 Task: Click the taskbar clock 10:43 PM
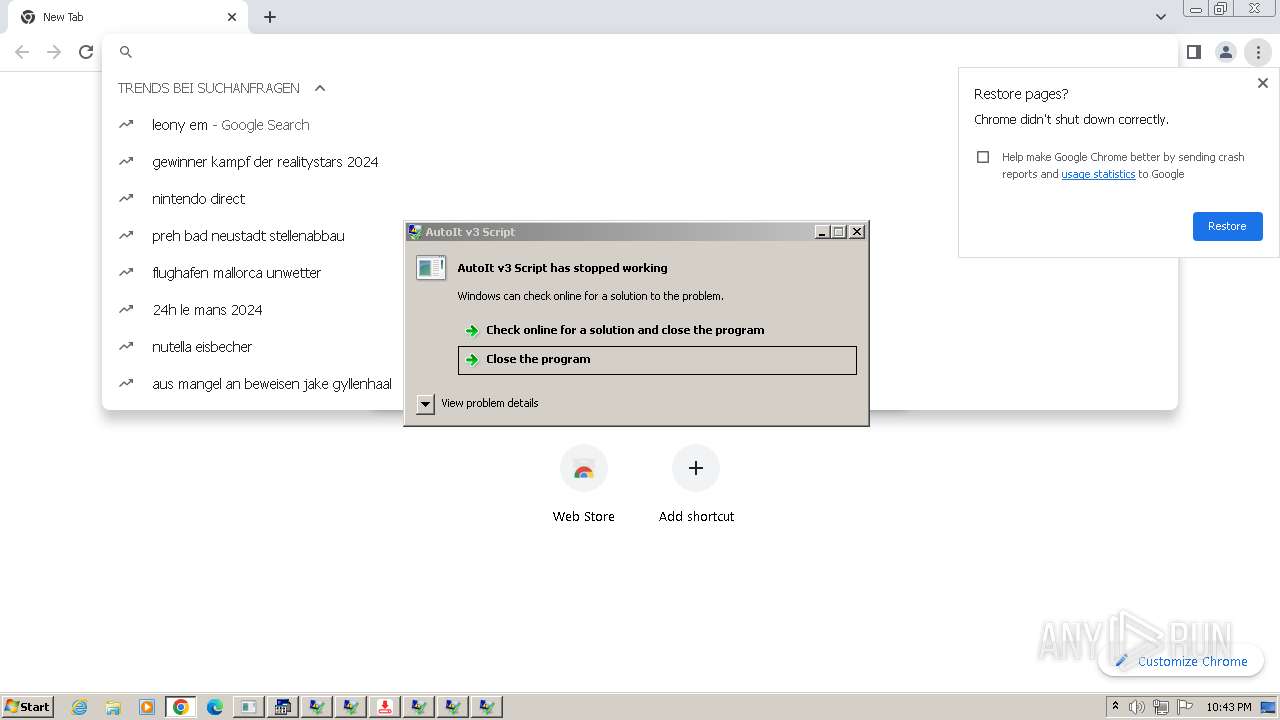[x=1229, y=707]
